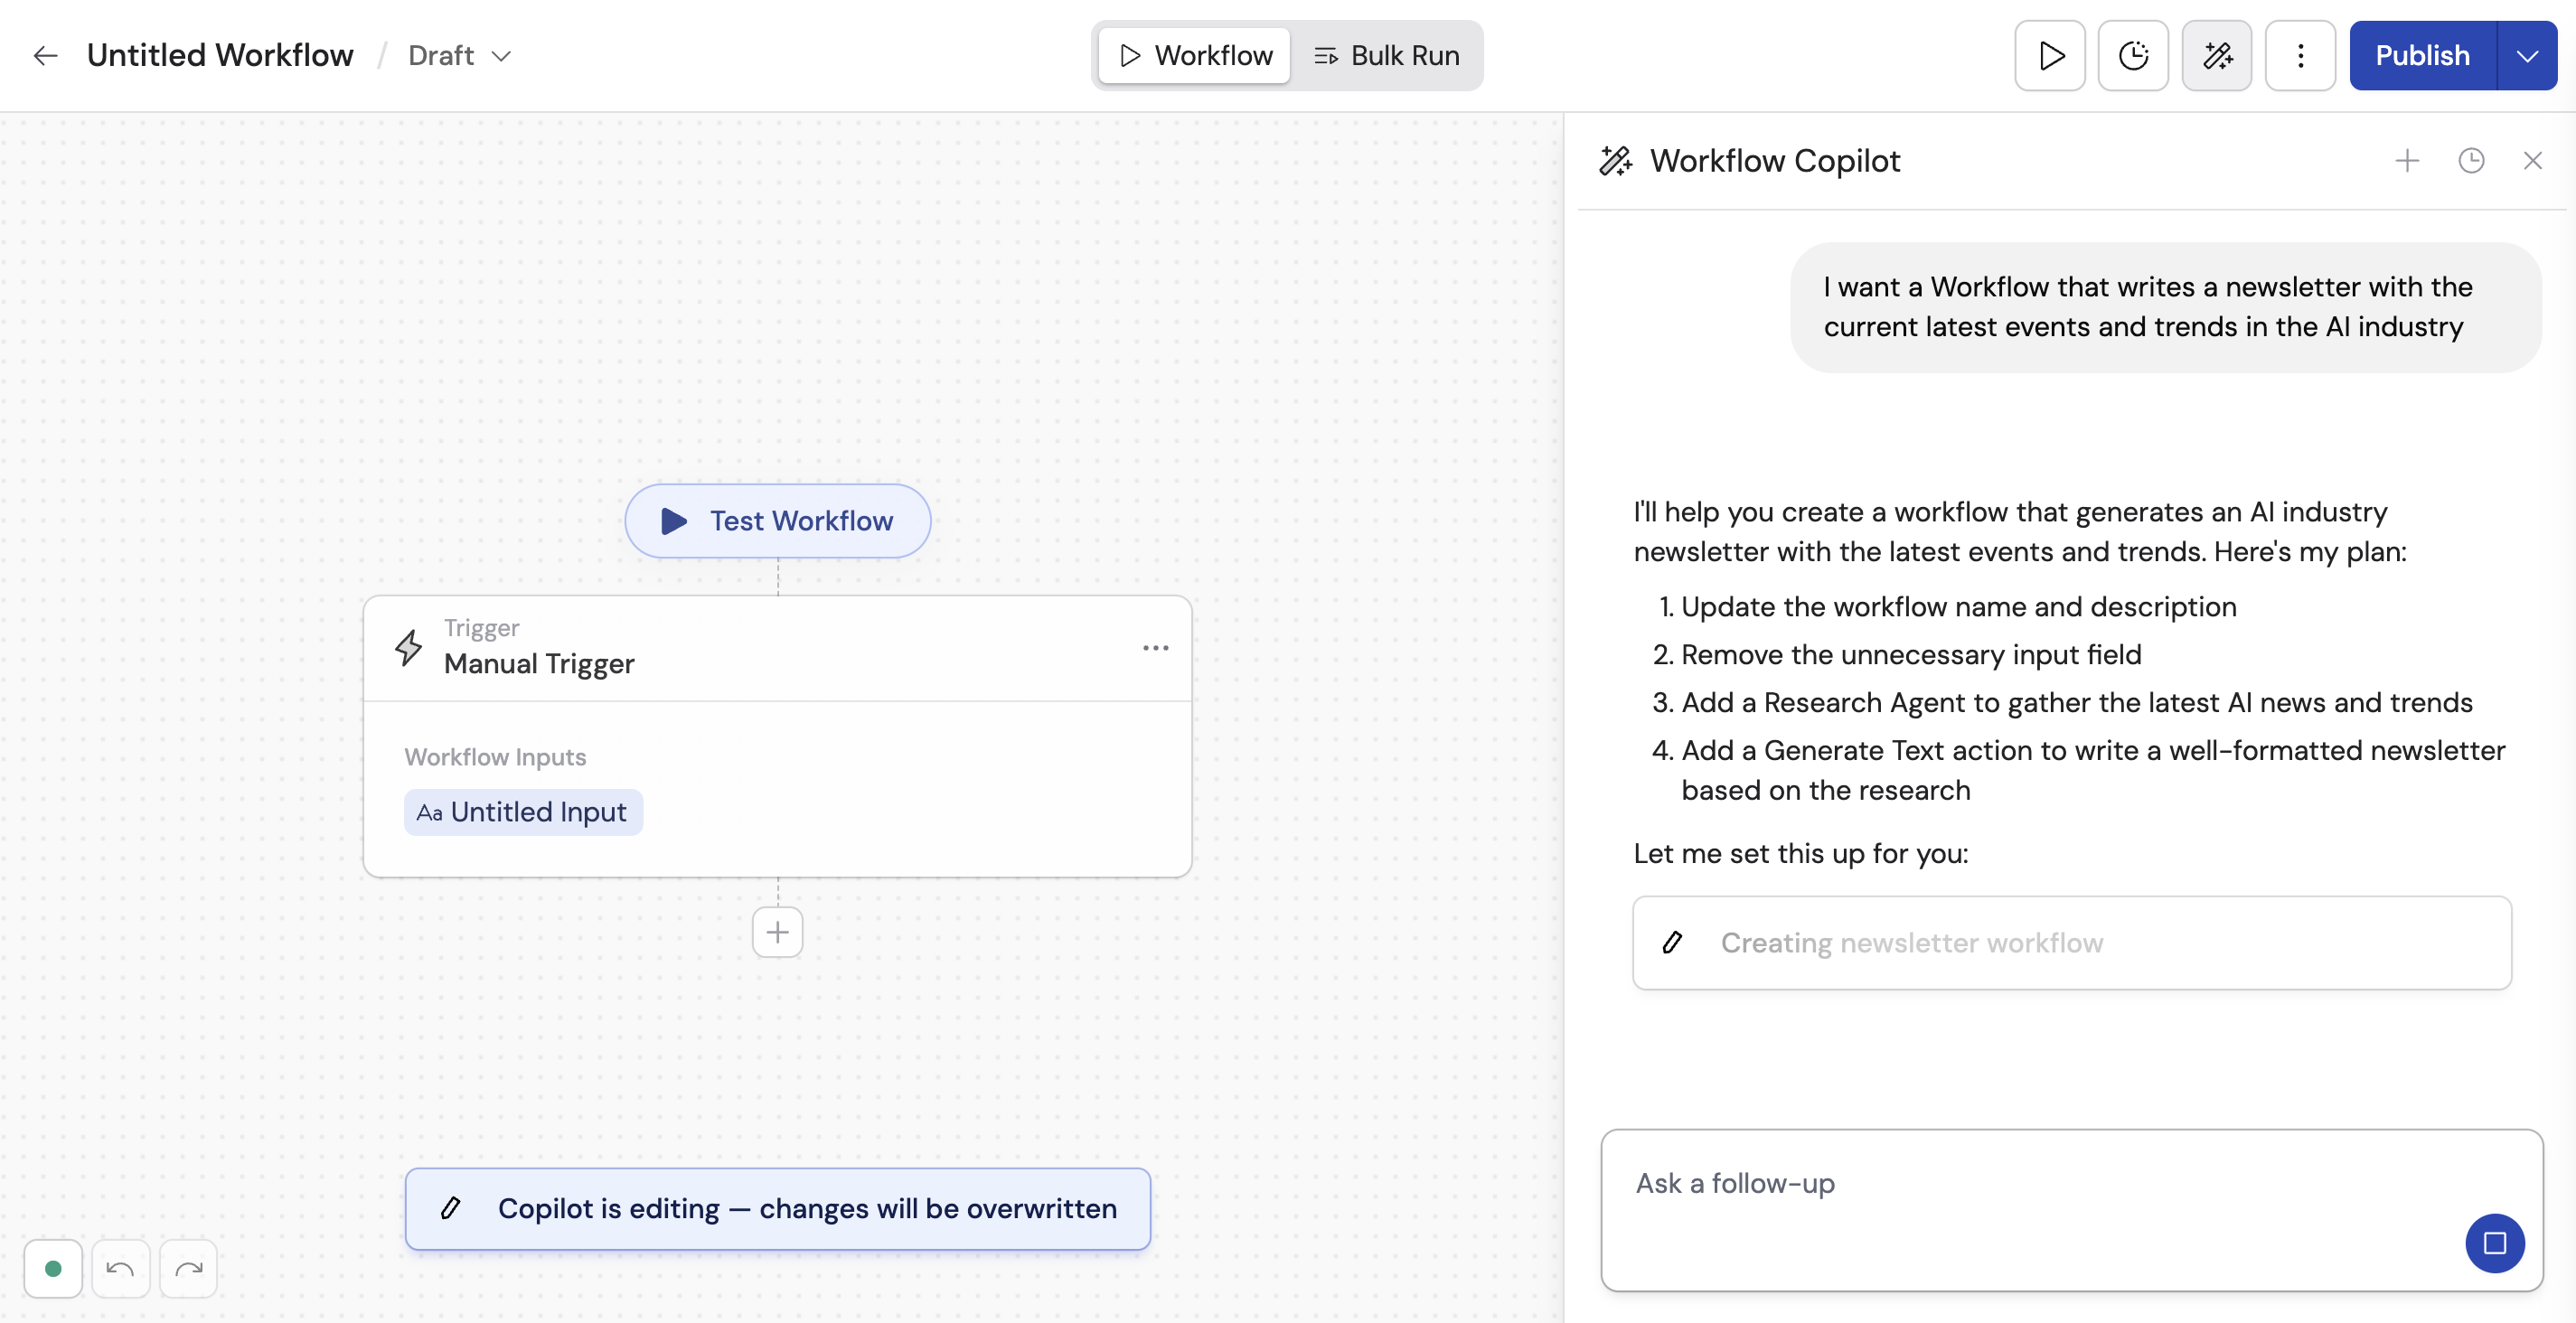Screen dimensions: 2576x1323
Task: Stop Copilot generation with blue circle button
Action: point(2495,1243)
